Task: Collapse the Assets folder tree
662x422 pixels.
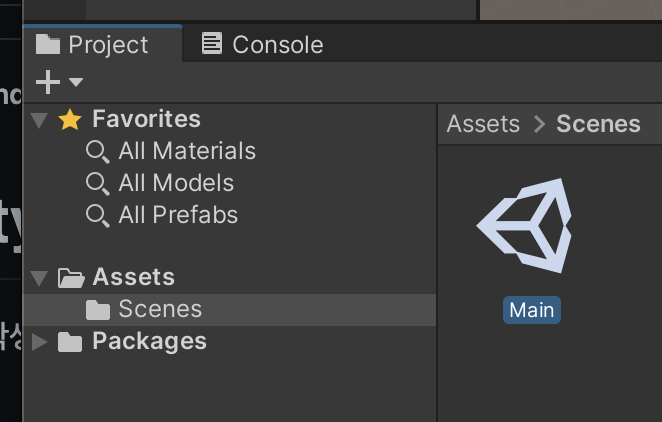Action: pyautogui.click(x=39, y=279)
